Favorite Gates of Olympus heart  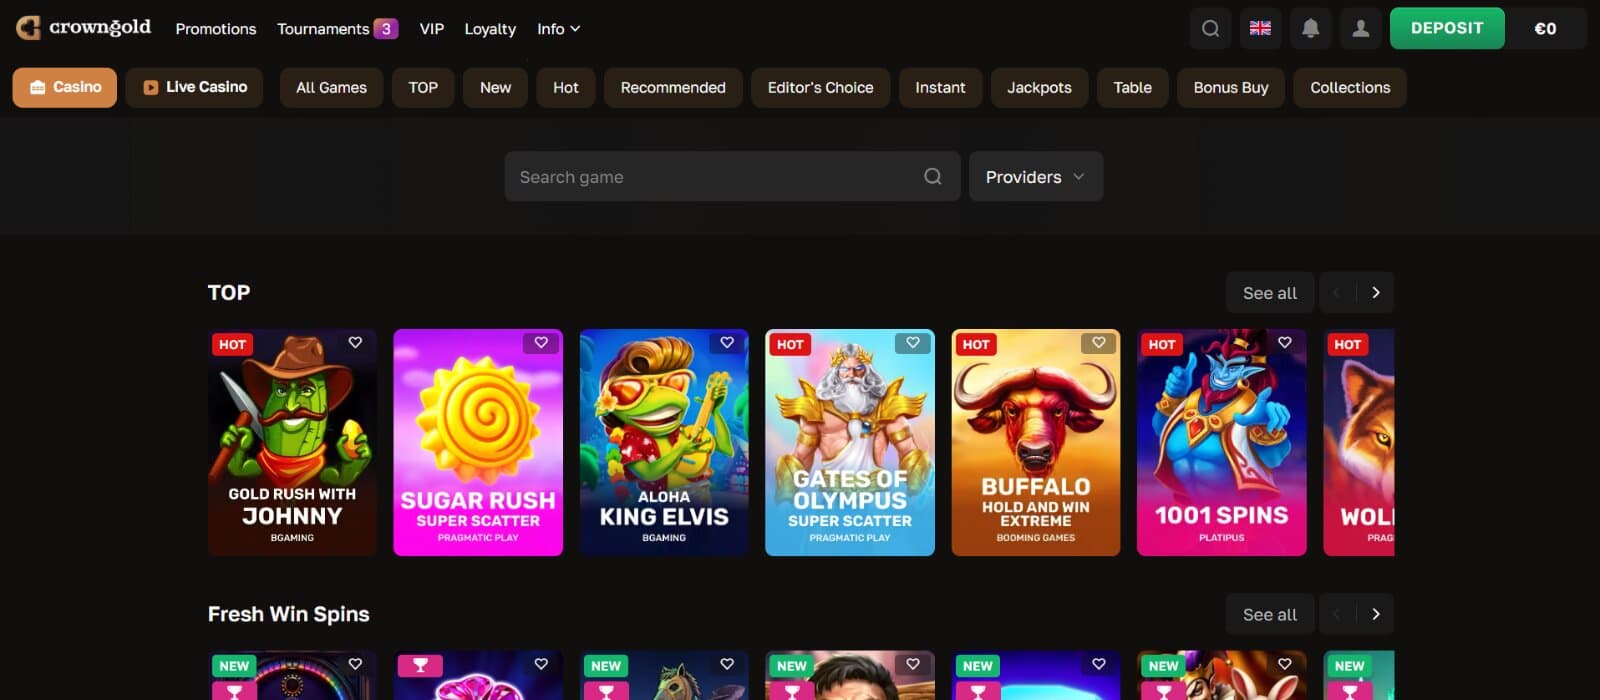coord(913,342)
